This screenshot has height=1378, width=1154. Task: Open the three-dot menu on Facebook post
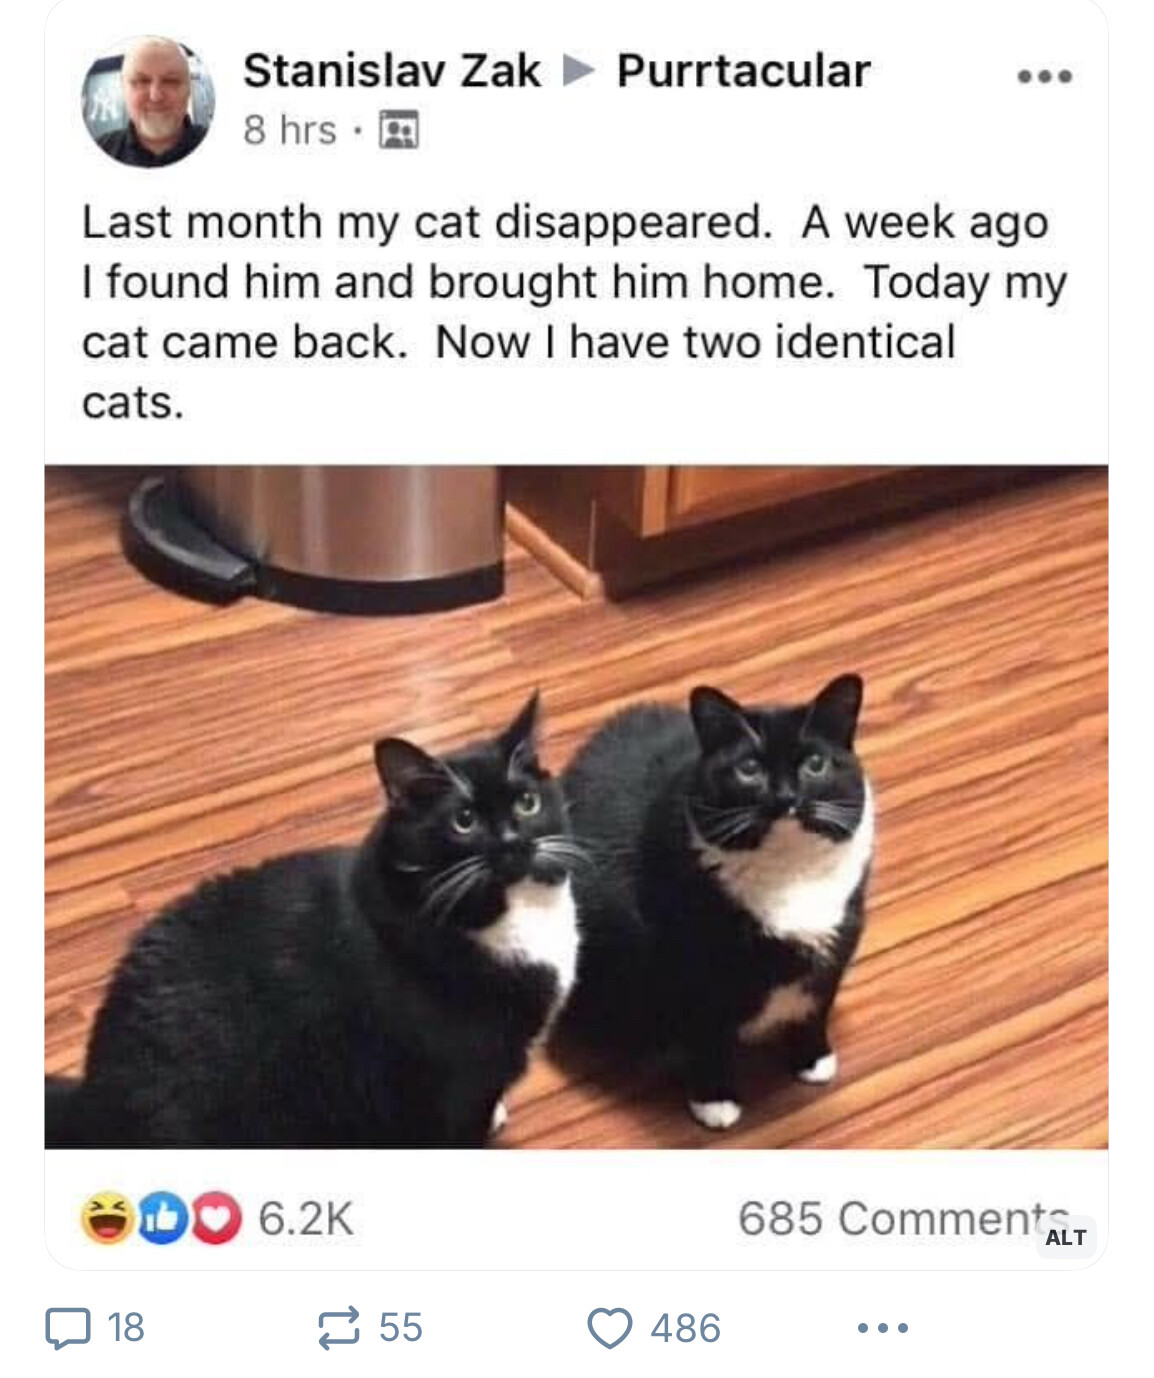tap(1045, 77)
